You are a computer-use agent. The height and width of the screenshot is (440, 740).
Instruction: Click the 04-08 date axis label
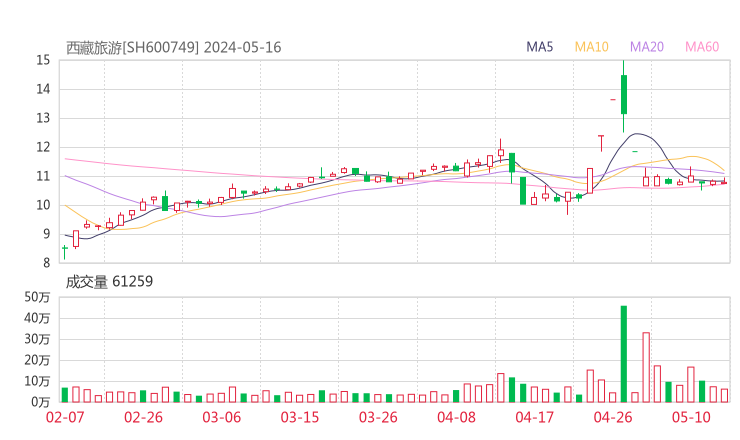(x=456, y=417)
